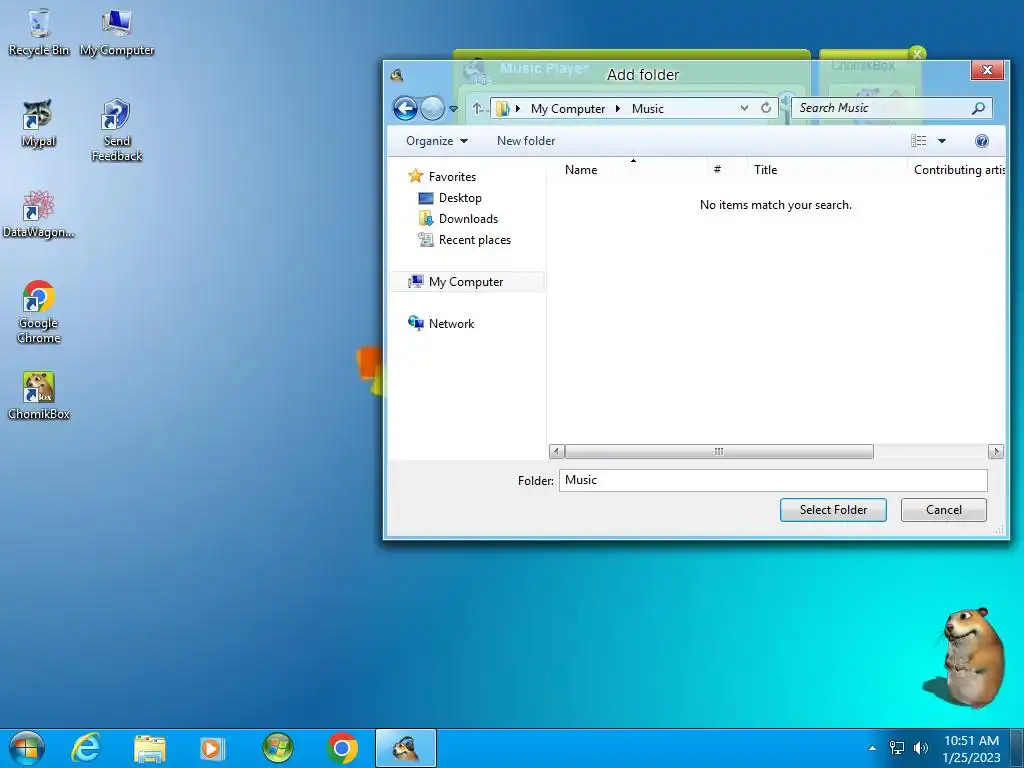Click scrollbar right arrow

click(995, 451)
